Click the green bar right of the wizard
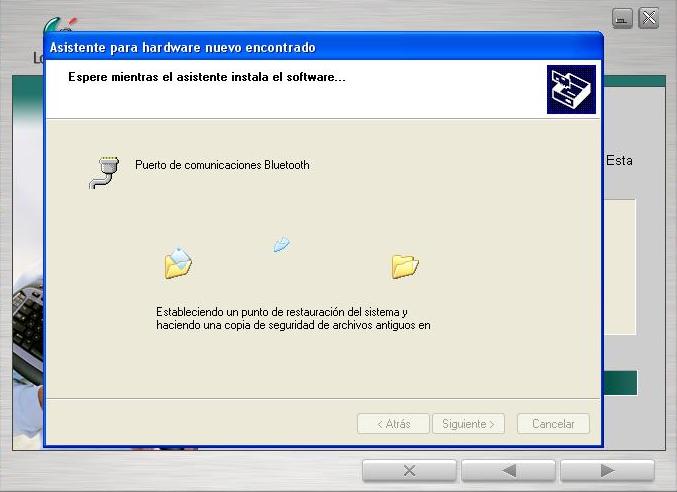The image size is (677, 492). click(x=620, y=382)
